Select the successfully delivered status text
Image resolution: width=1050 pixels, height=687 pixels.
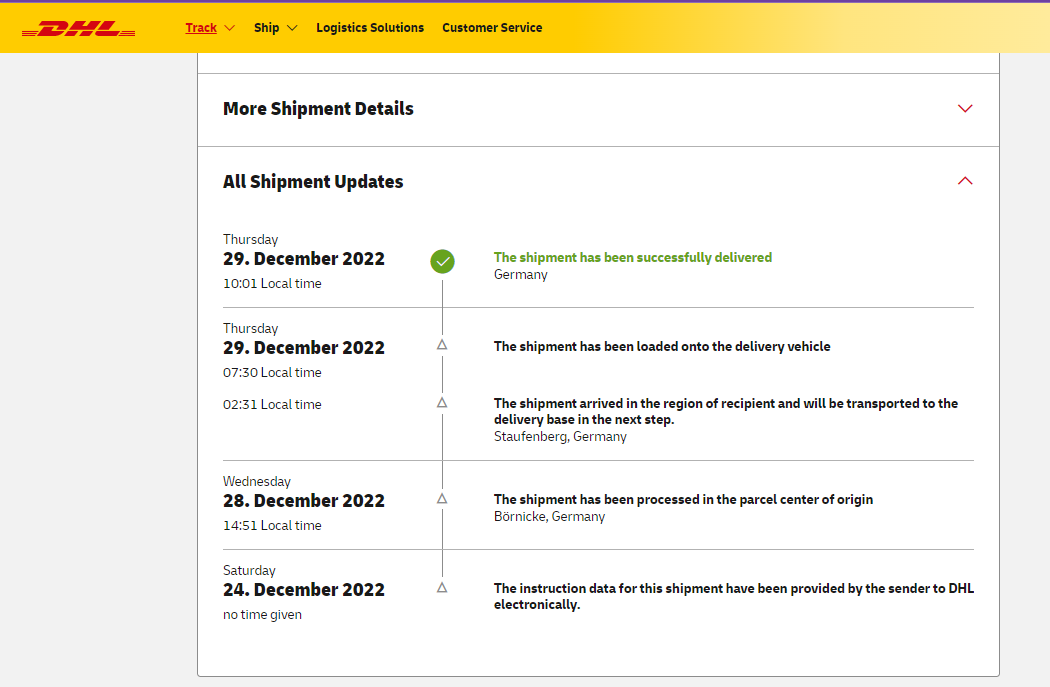click(632, 257)
